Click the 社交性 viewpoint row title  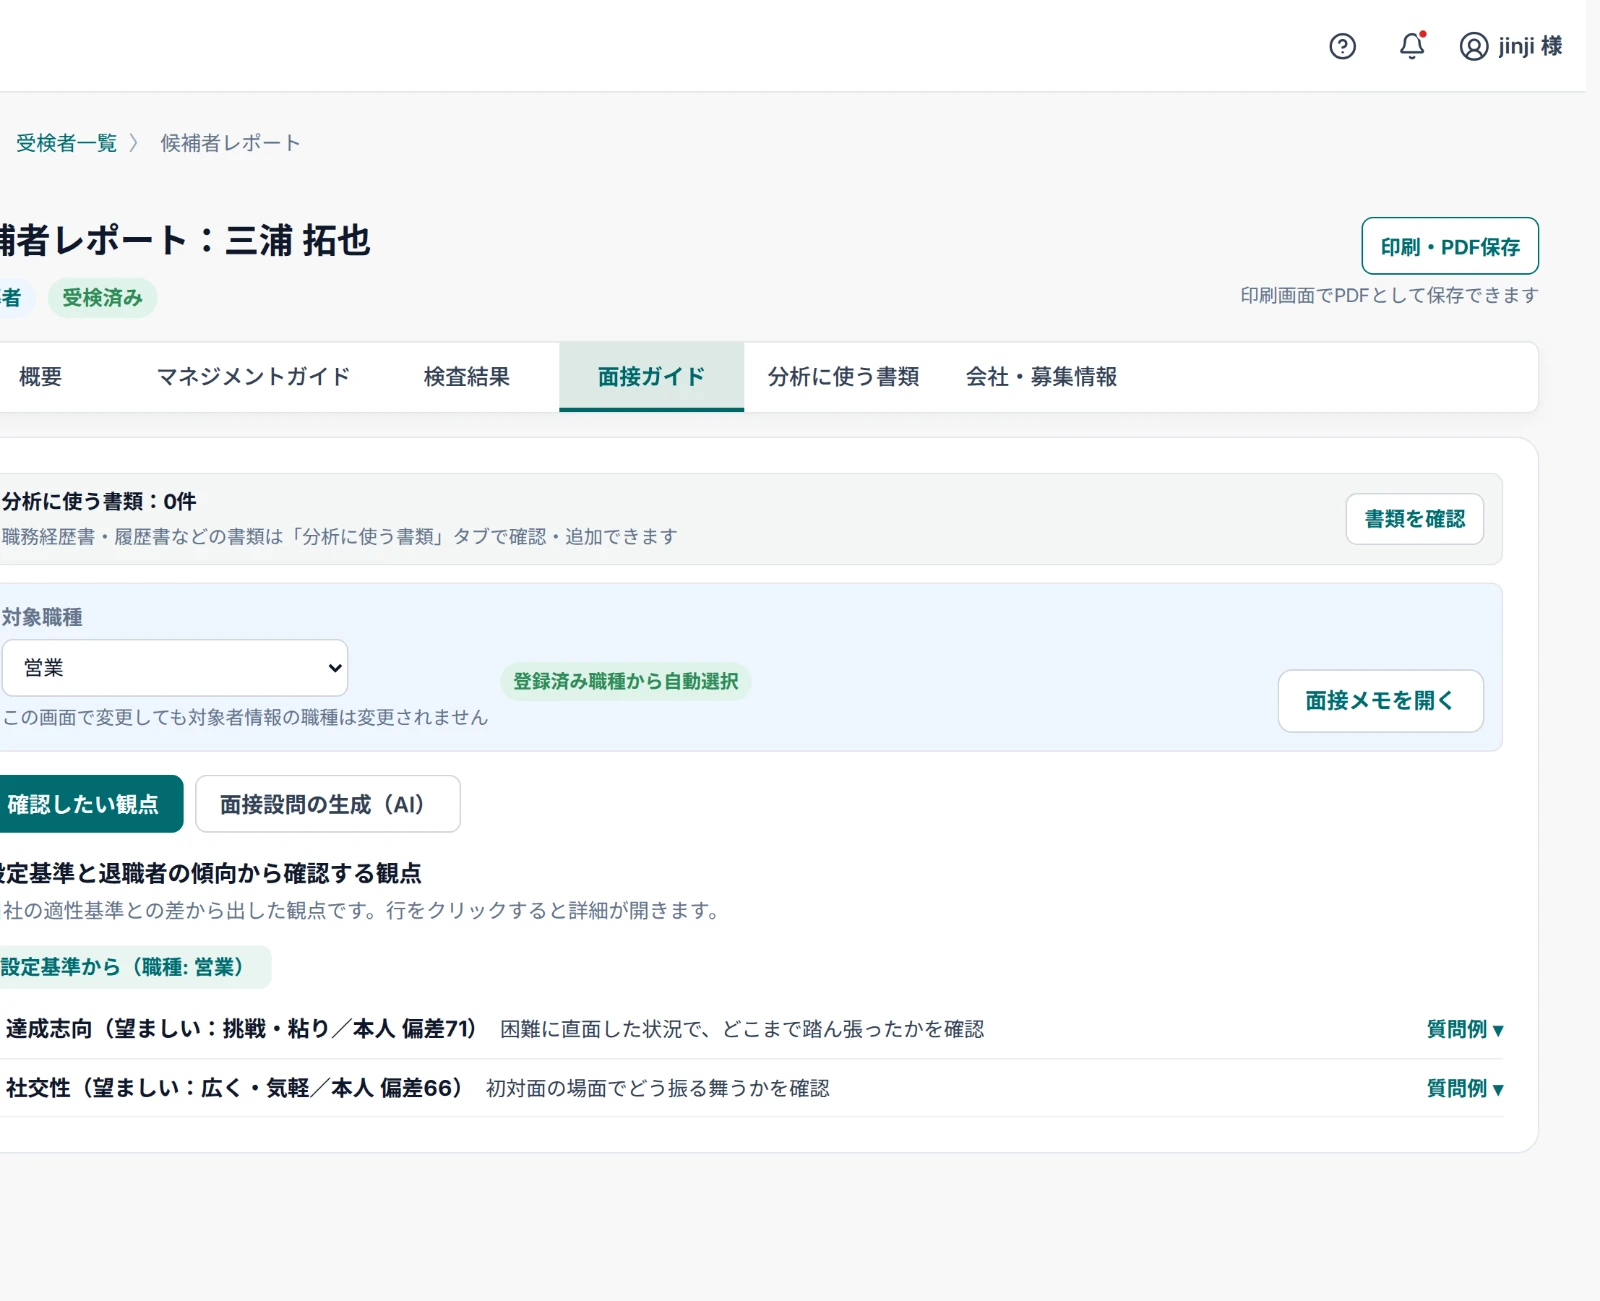(x=234, y=1088)
